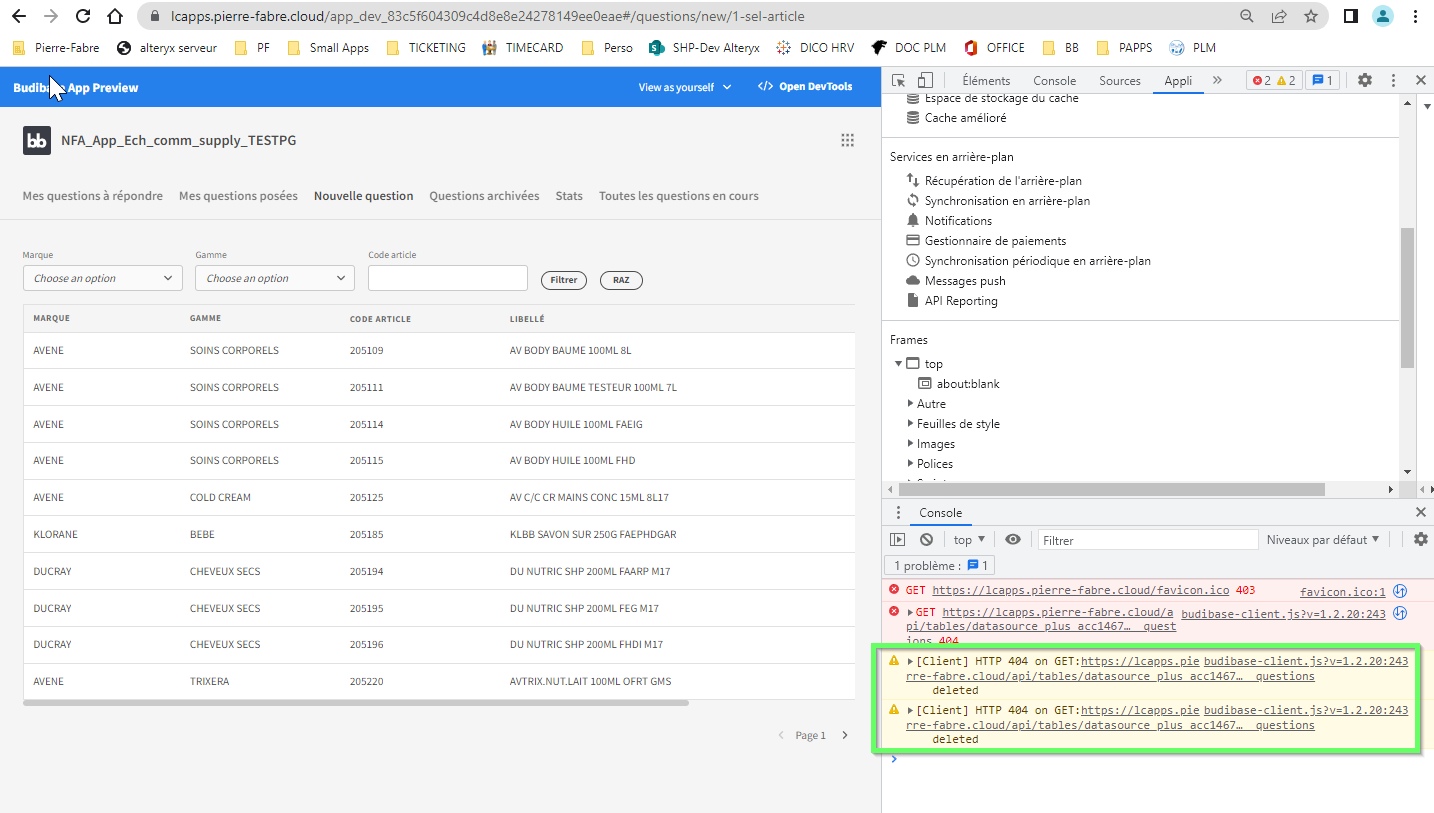Bookmark this page with the star icon
This screenshot has height=813, width=1434.
point(1311,16)
